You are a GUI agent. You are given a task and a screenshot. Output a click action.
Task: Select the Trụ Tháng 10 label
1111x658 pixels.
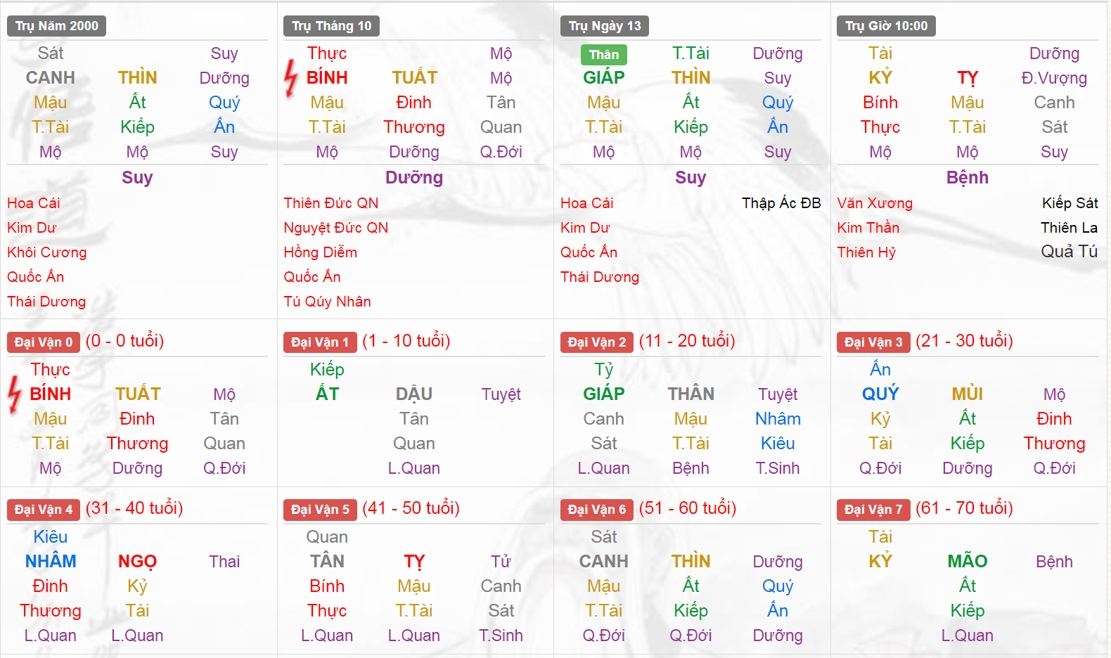[332, 26]
